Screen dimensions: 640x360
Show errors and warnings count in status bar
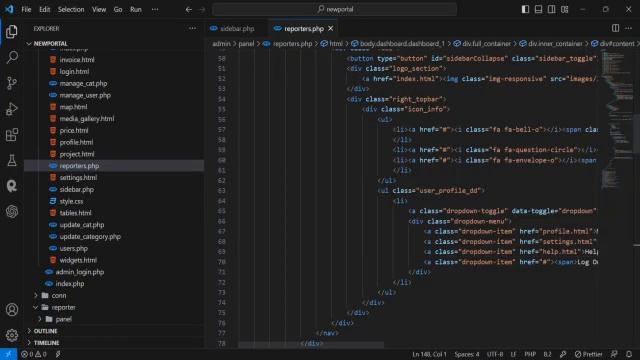tap(33, 354)
